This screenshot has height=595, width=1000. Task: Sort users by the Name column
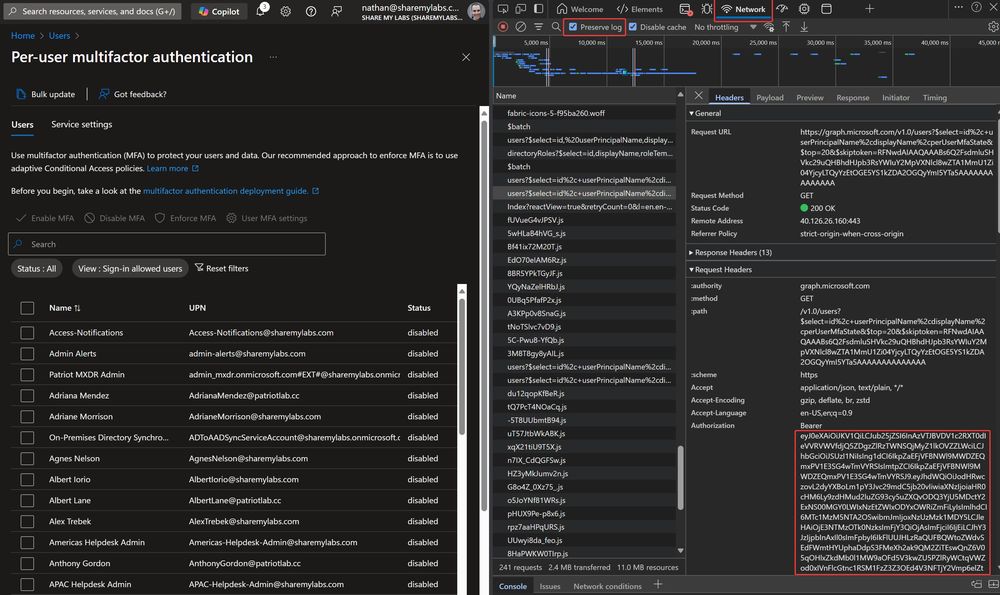(64, 308)
